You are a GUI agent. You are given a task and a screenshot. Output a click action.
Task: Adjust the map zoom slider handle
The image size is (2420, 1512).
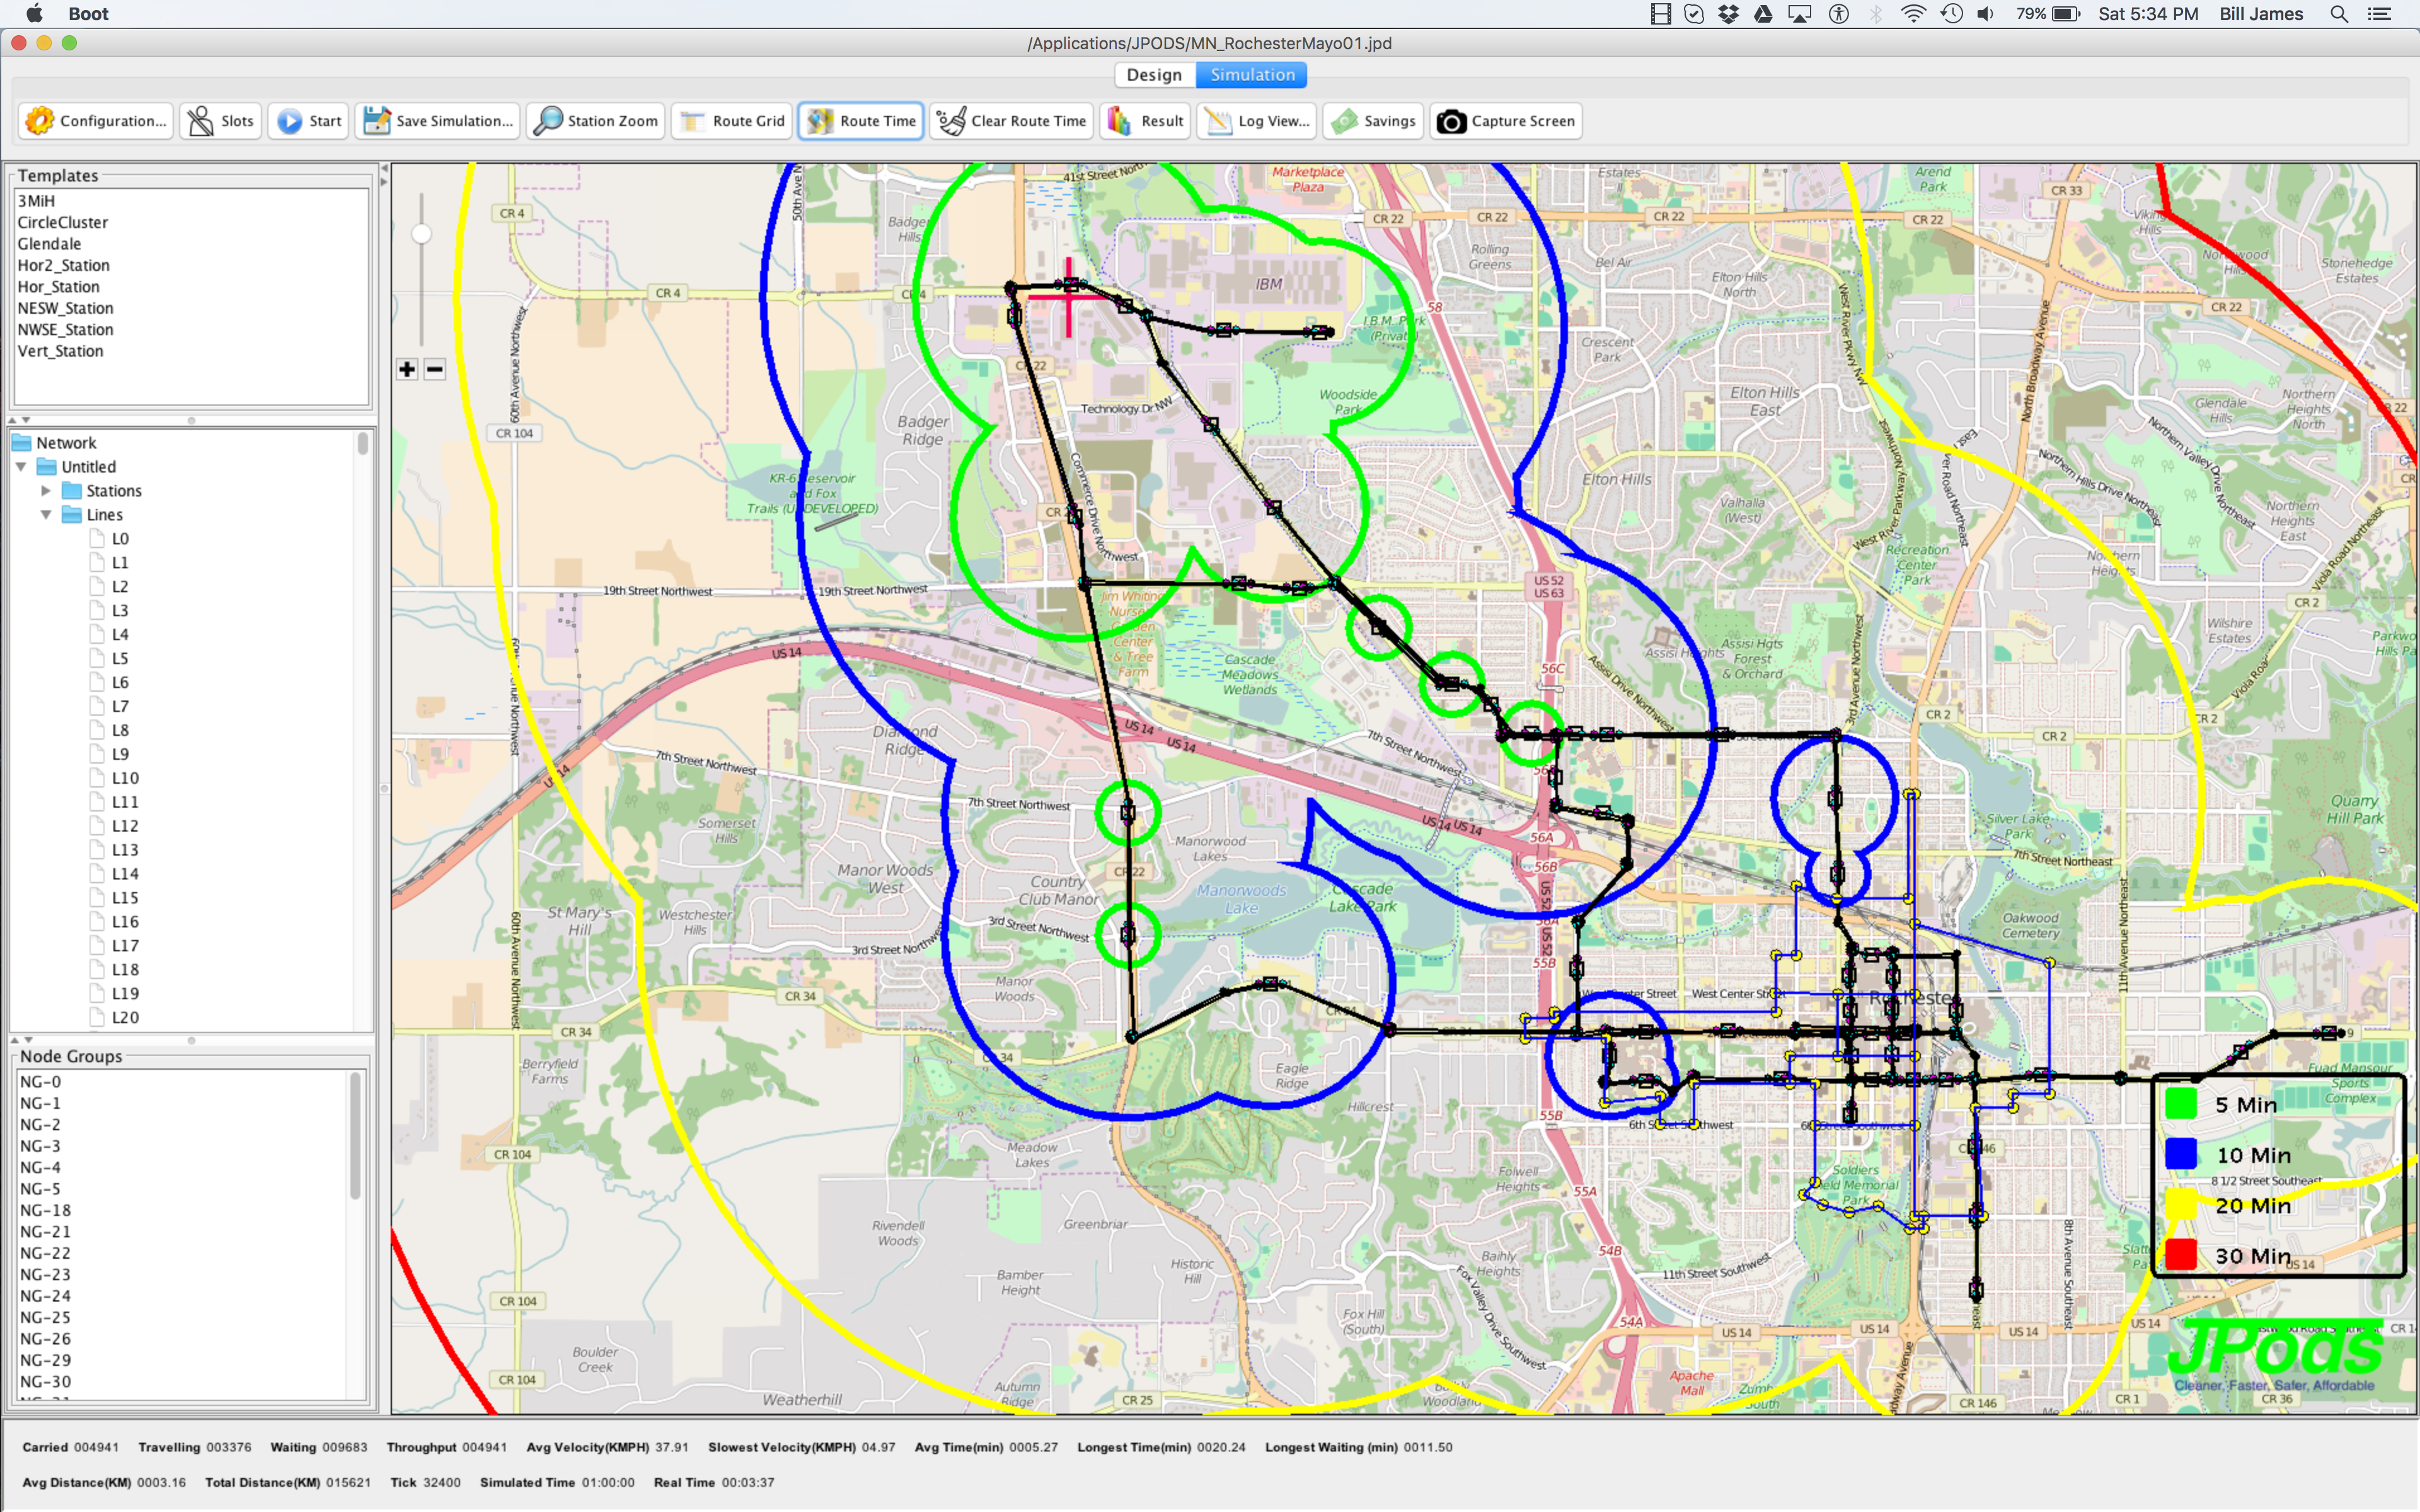[422, 234]
